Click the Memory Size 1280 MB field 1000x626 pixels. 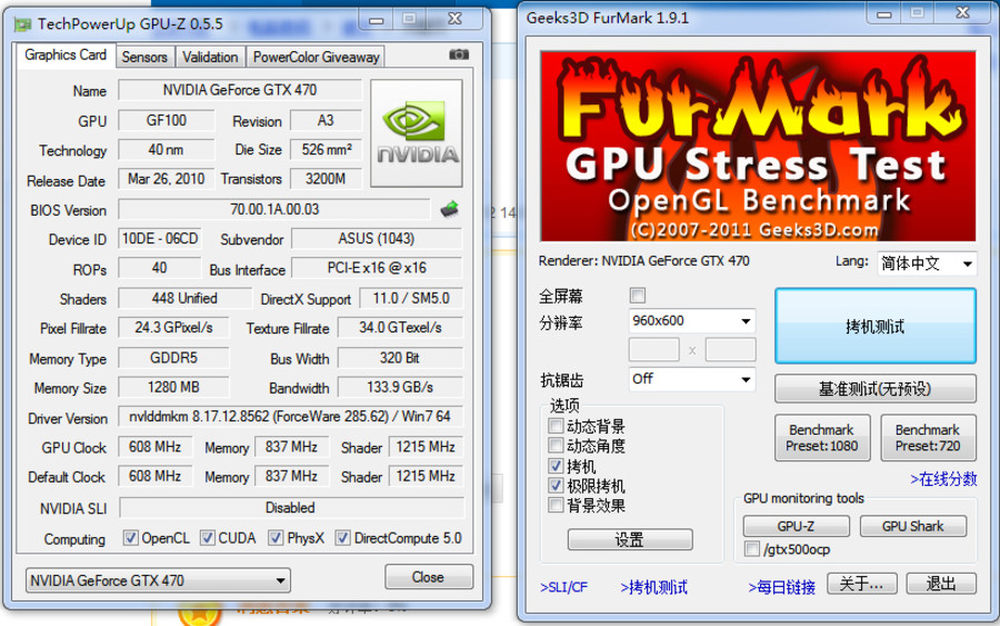pyautogui.click(x=173, y=387)
